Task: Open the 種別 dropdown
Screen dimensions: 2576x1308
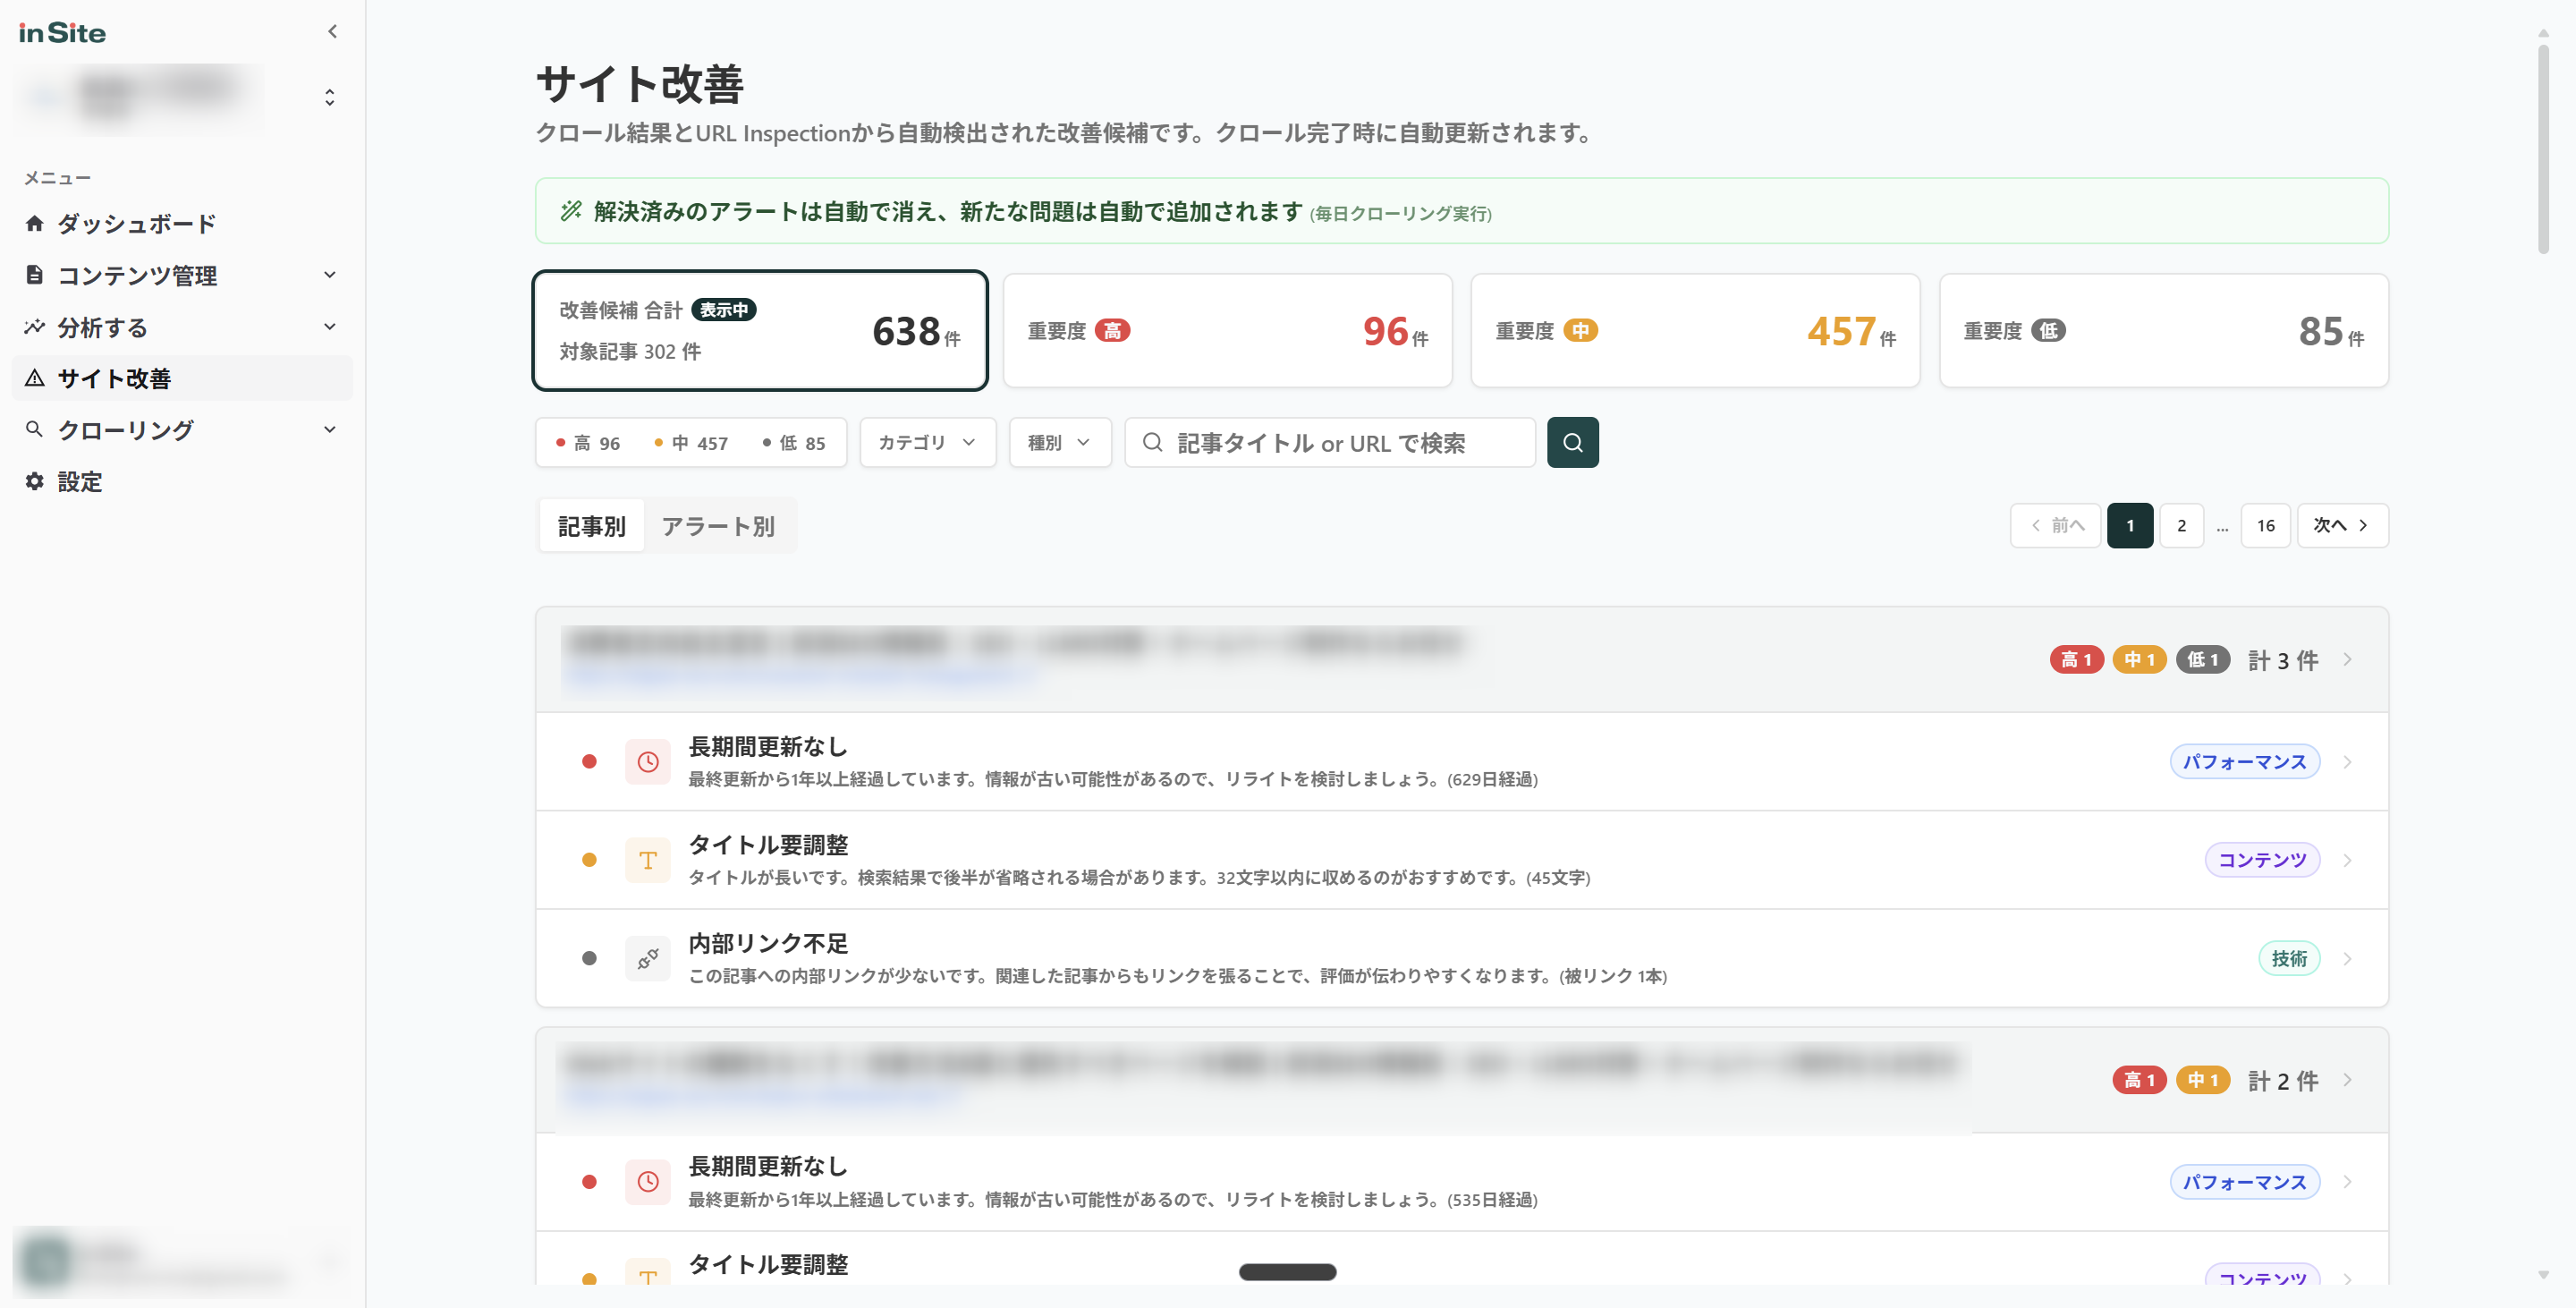Action: (1058, 442)
